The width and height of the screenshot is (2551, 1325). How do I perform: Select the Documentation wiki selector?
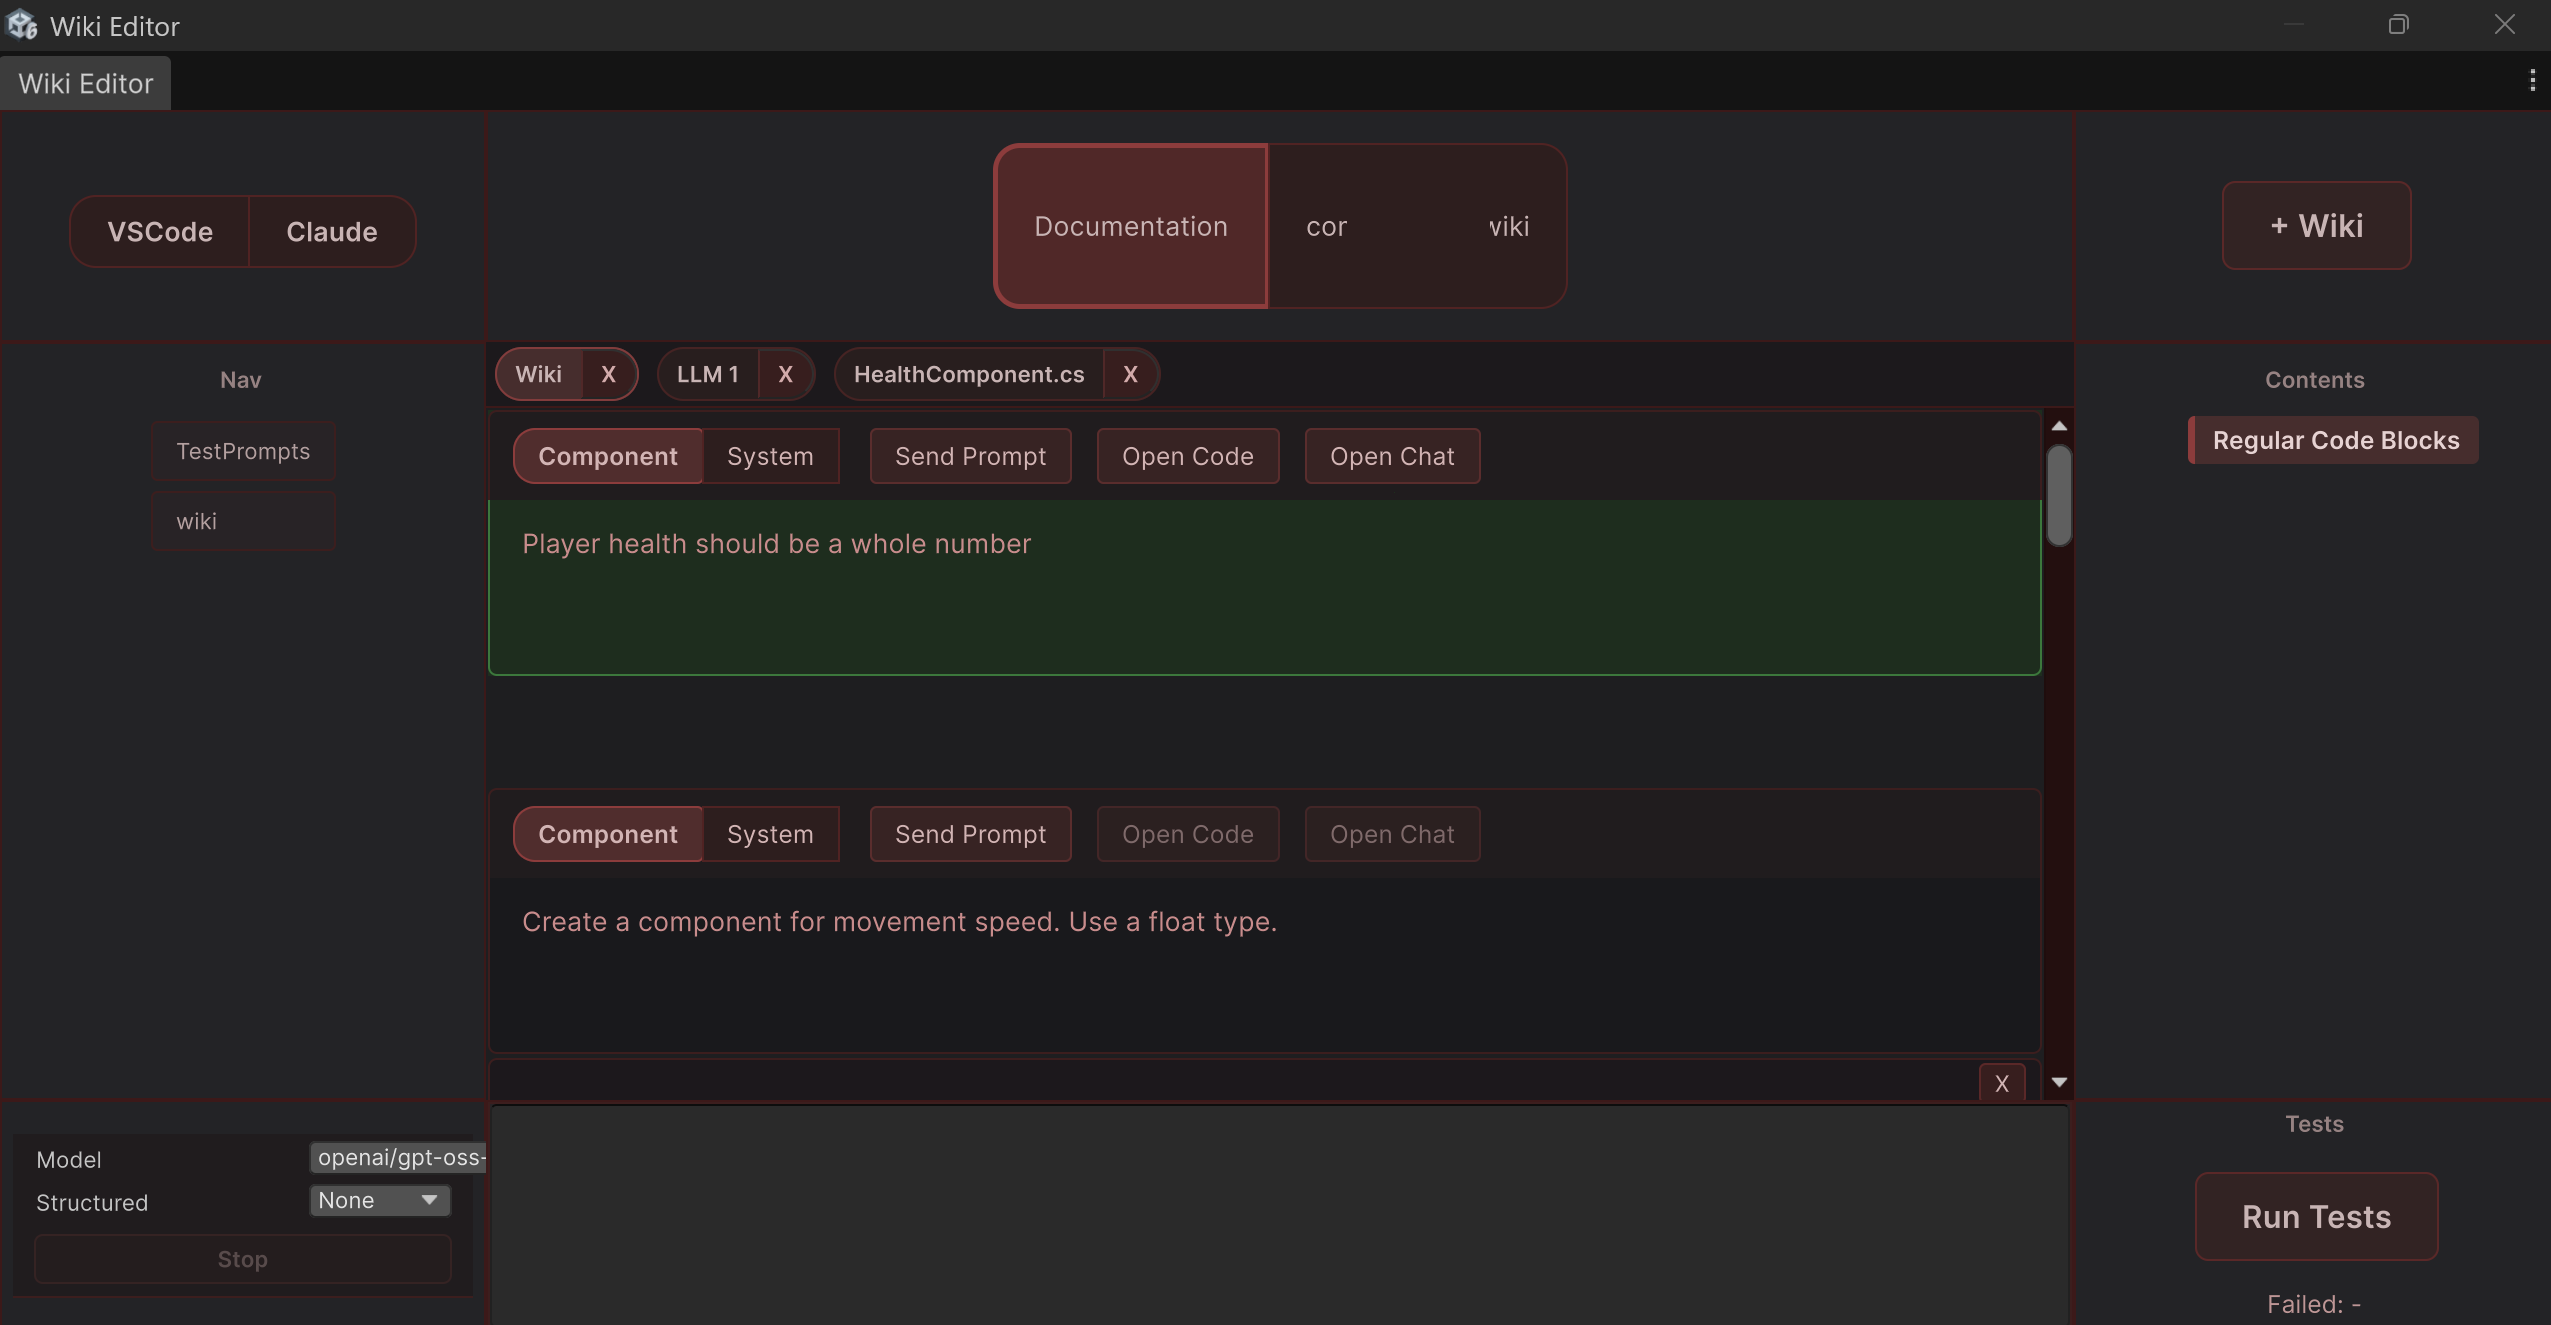(1130, 226)
